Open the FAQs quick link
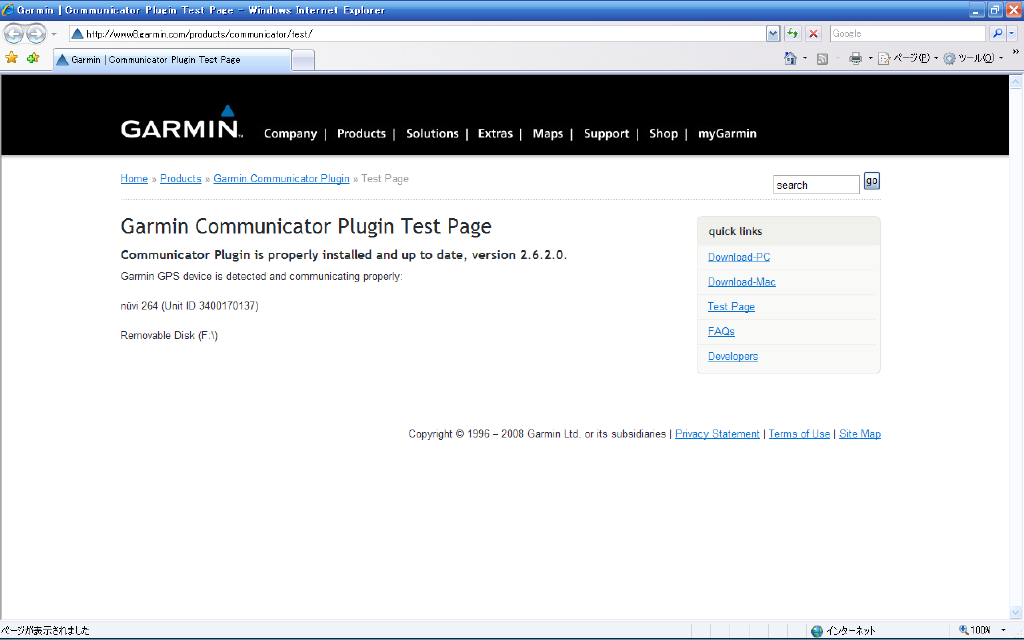 coord(721,332)
